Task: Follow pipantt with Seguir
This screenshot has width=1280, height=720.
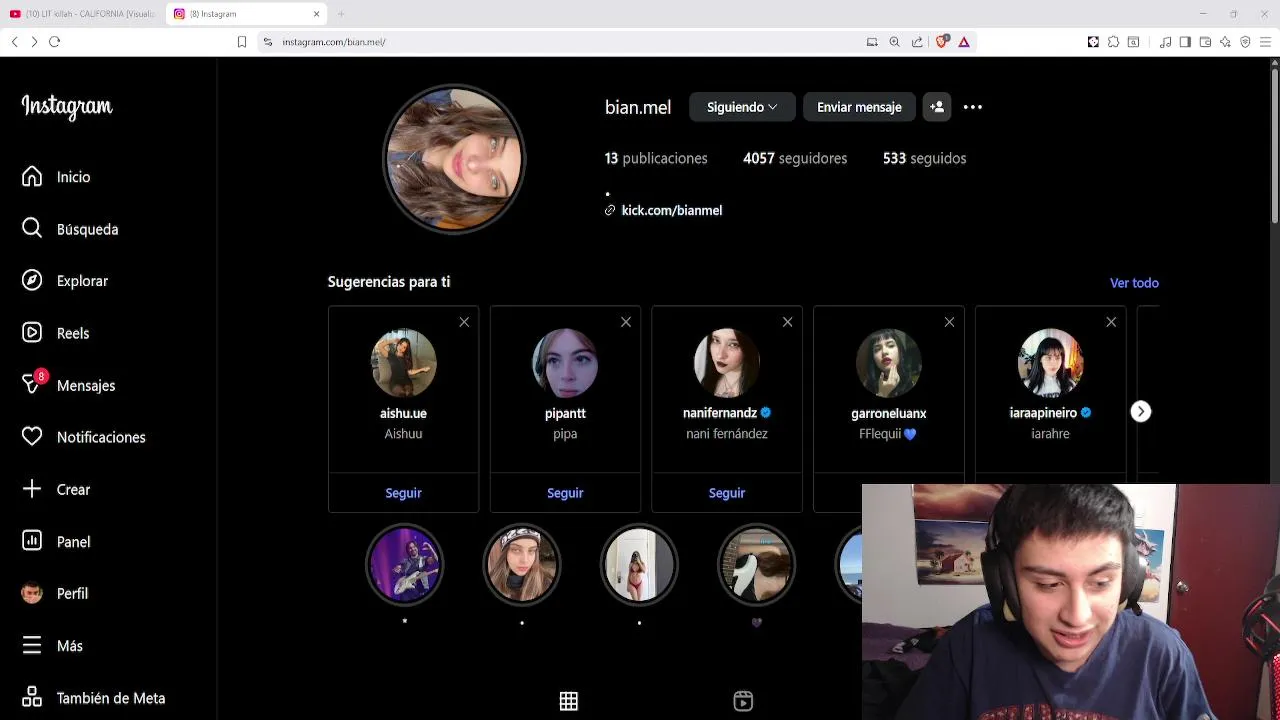Action: [x=565, y=493]
